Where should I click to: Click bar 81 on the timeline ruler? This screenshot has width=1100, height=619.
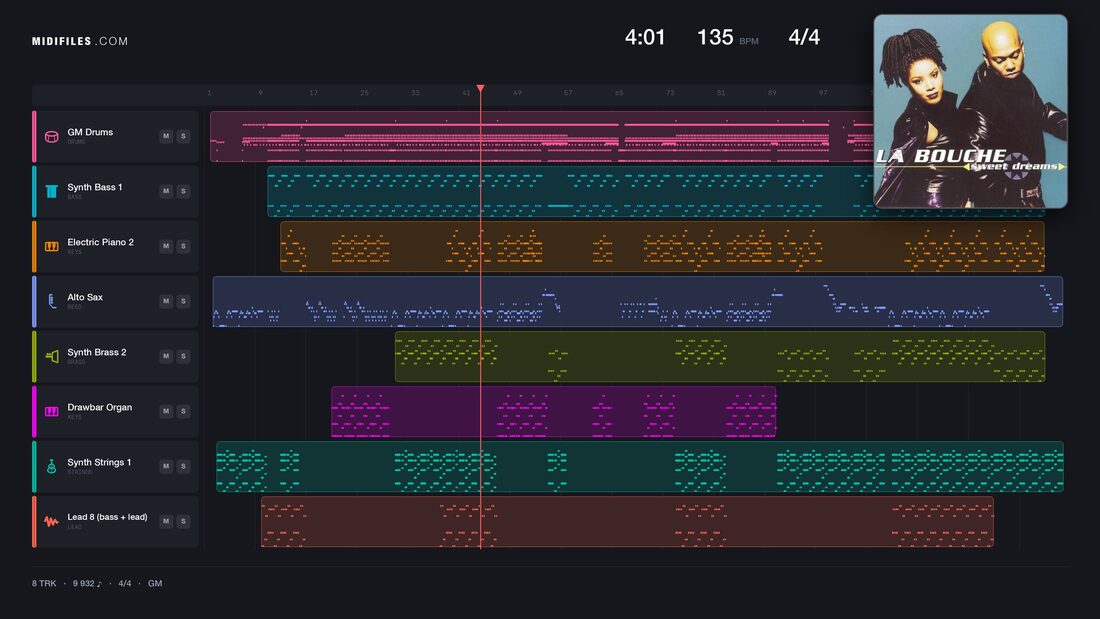click(x=720, y=93)
